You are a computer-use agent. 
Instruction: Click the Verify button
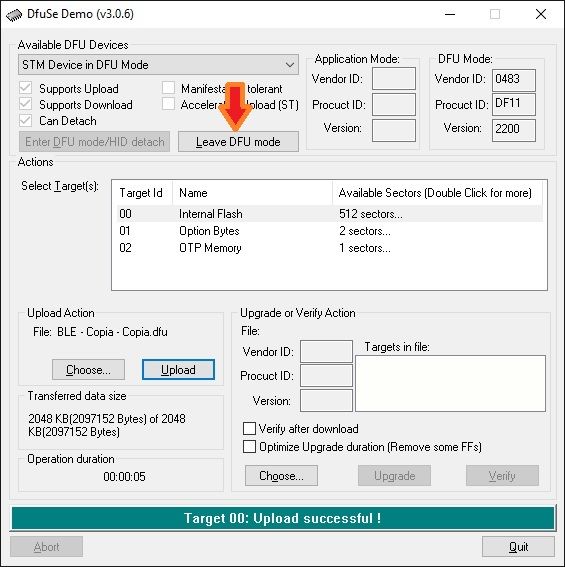tap(502, 476)
